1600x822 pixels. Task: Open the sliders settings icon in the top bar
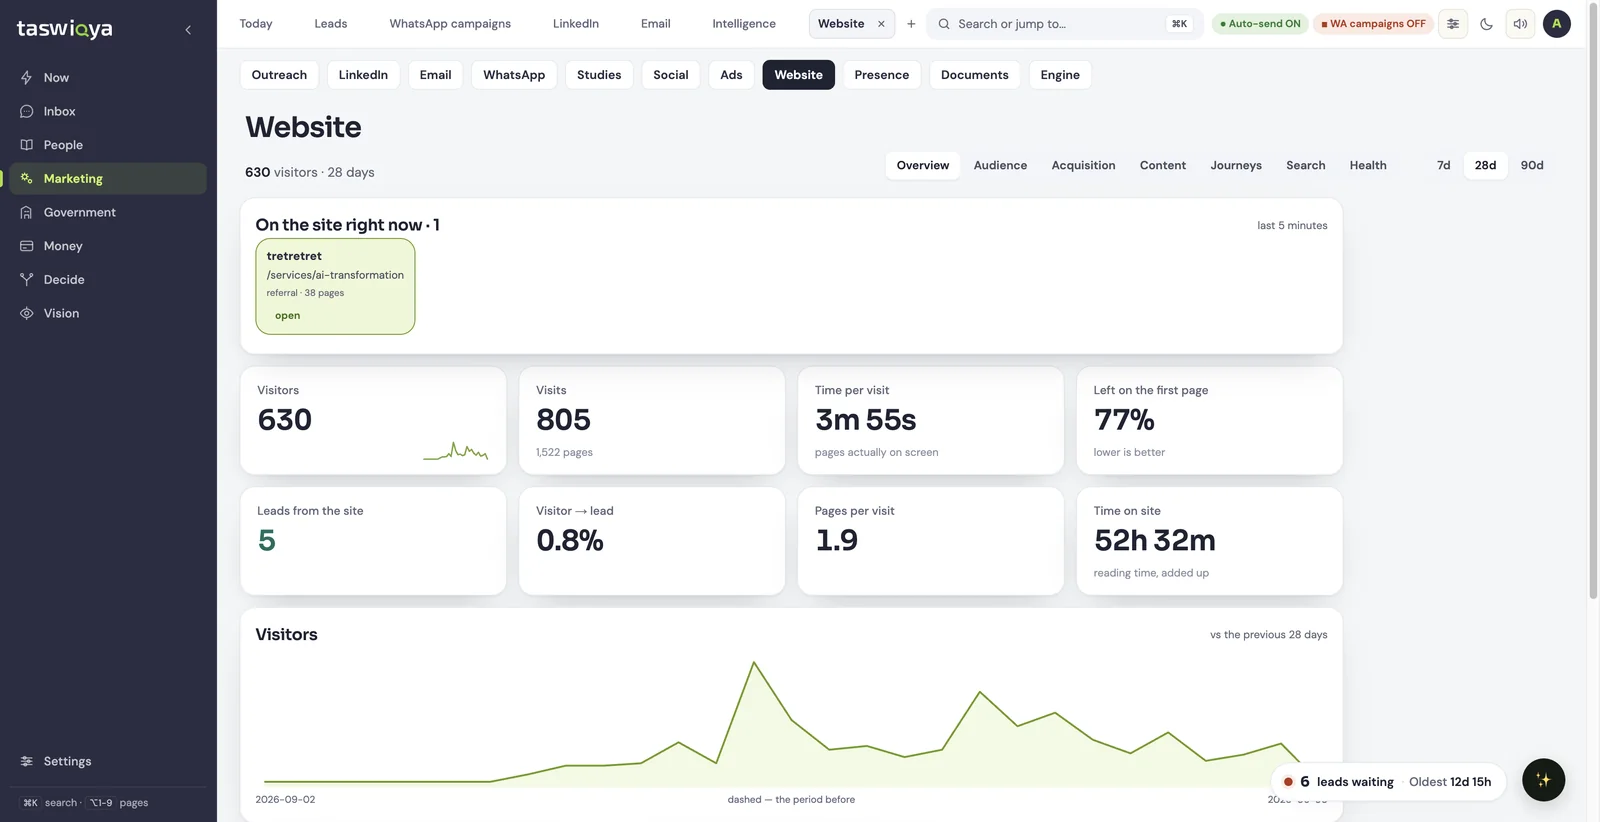(1453, 24)
